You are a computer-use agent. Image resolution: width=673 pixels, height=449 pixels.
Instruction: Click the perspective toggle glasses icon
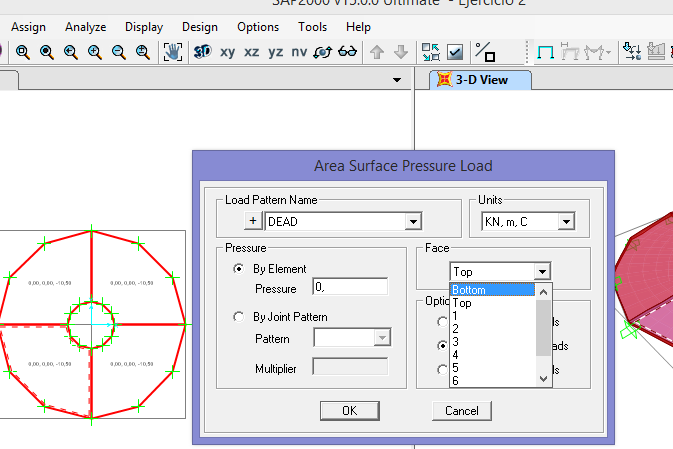348,52
